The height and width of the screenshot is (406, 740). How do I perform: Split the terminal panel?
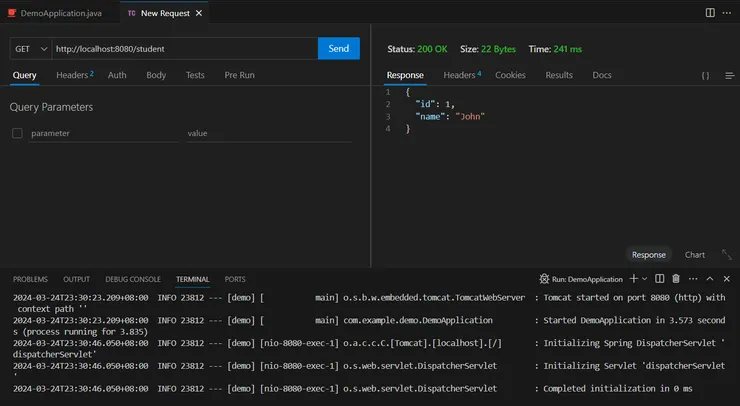pyautogui.click(x=661, y=279)
